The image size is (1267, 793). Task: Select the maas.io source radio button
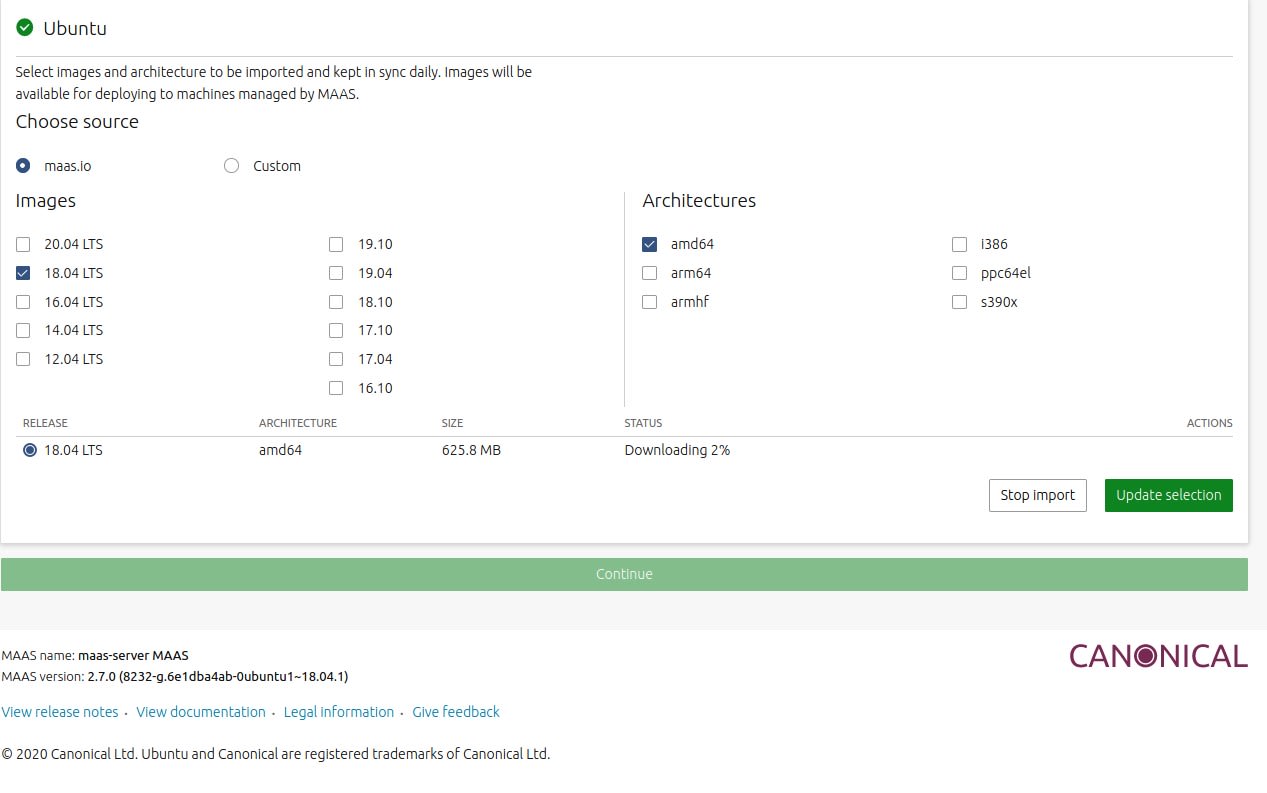coord(23,166)
